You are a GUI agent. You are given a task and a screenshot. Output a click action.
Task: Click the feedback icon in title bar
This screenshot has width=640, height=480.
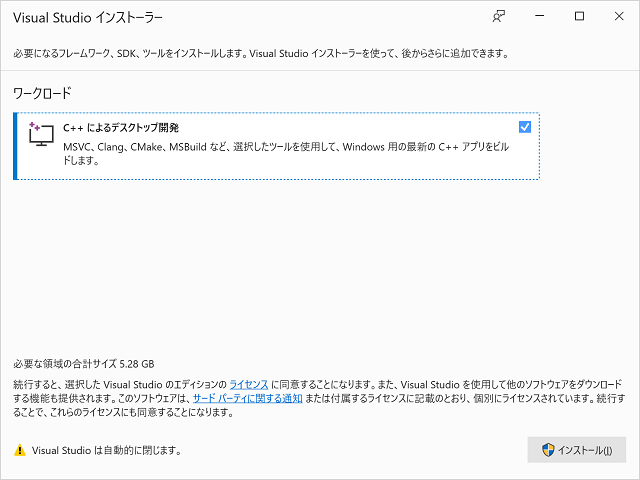tap(498, 16)
